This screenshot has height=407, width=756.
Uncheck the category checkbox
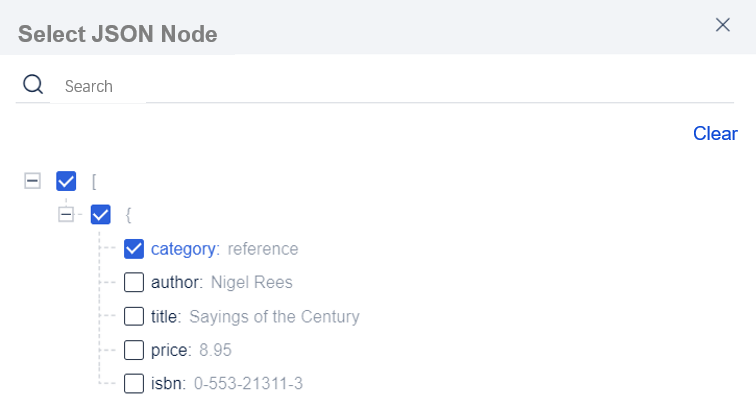pos(134,248)
